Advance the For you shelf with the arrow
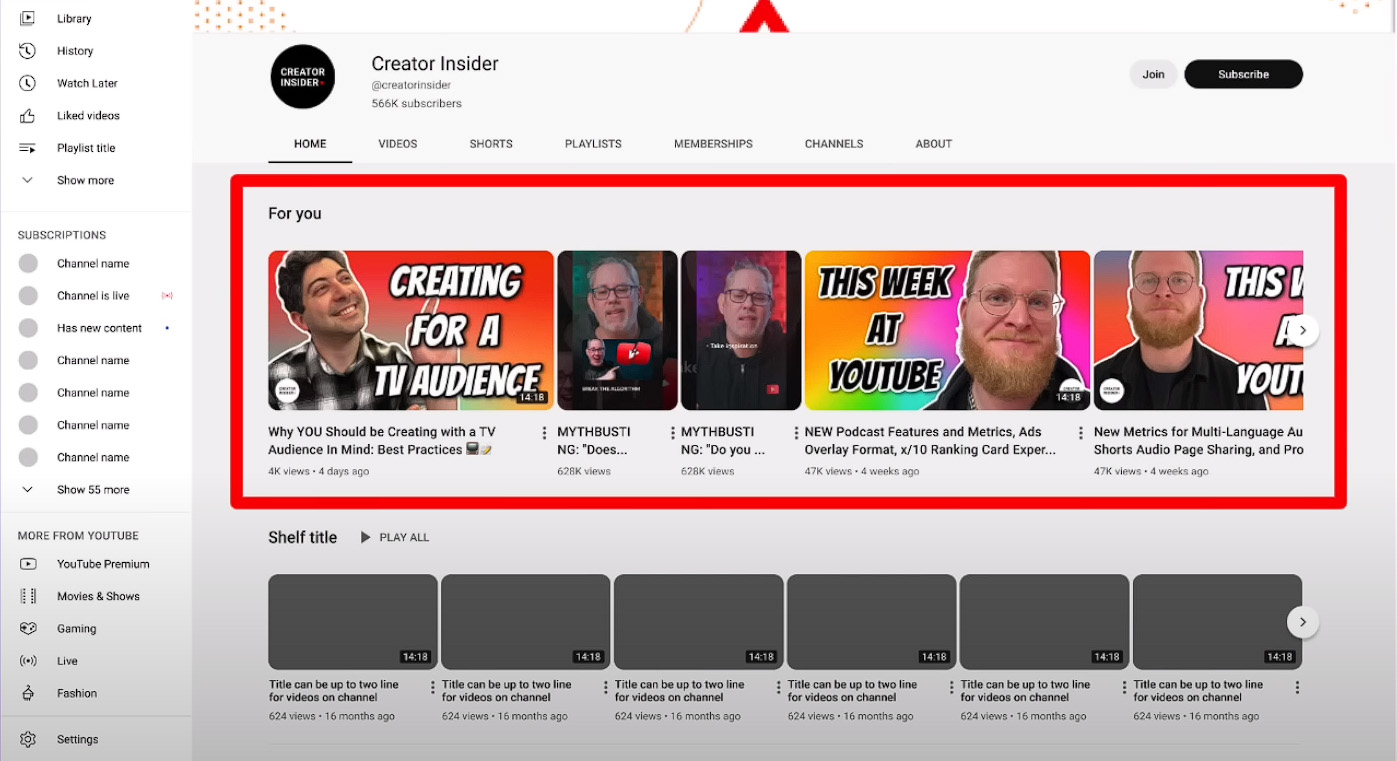Screen dimensions: 1397x761 pyautogui.click(x=1302, y=330)
